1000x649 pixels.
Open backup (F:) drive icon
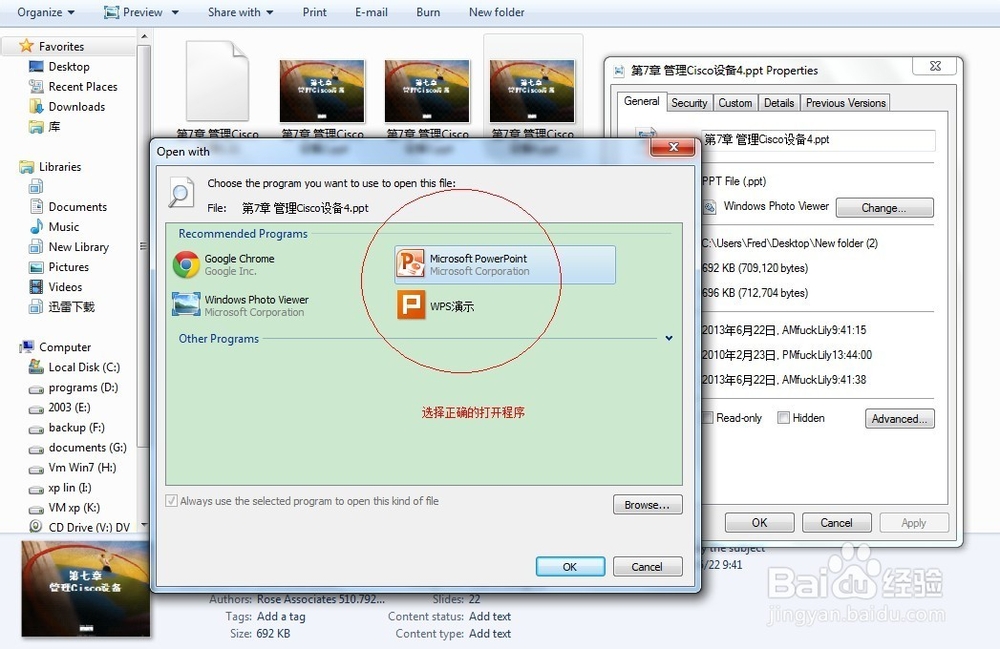point(36,428)
